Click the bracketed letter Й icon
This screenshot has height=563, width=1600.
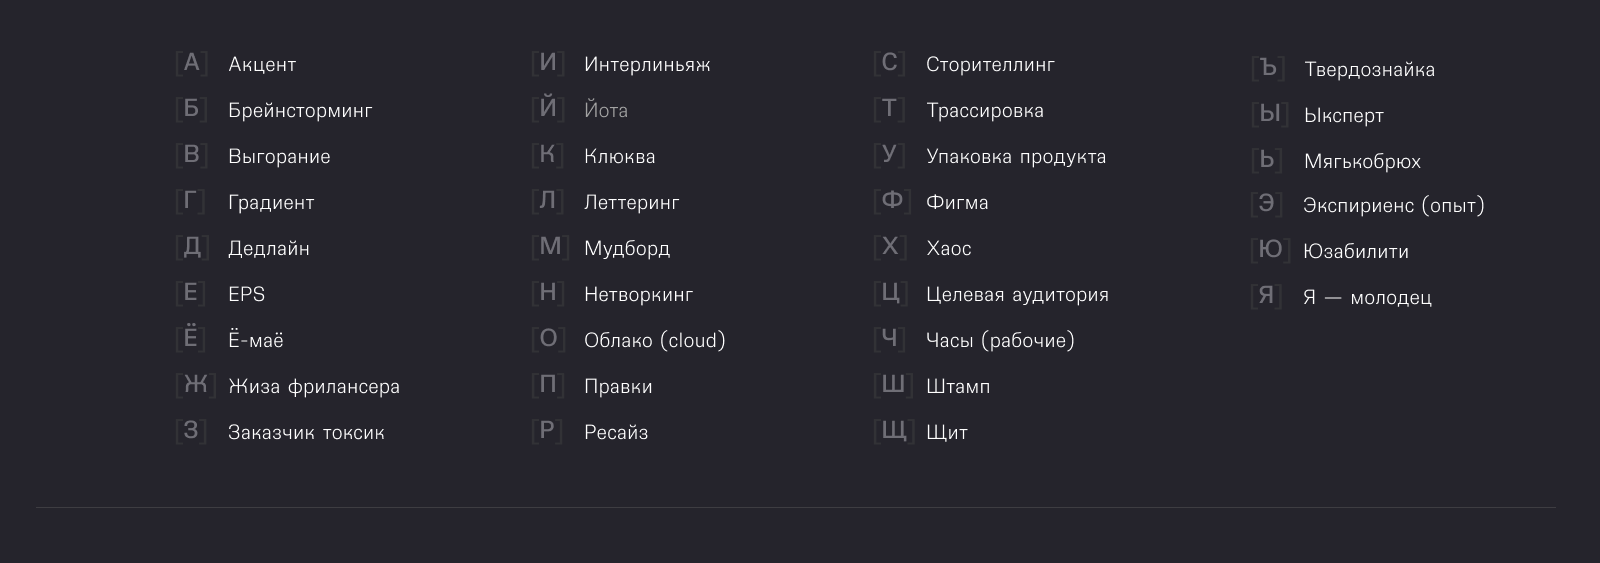pos(548,108)
